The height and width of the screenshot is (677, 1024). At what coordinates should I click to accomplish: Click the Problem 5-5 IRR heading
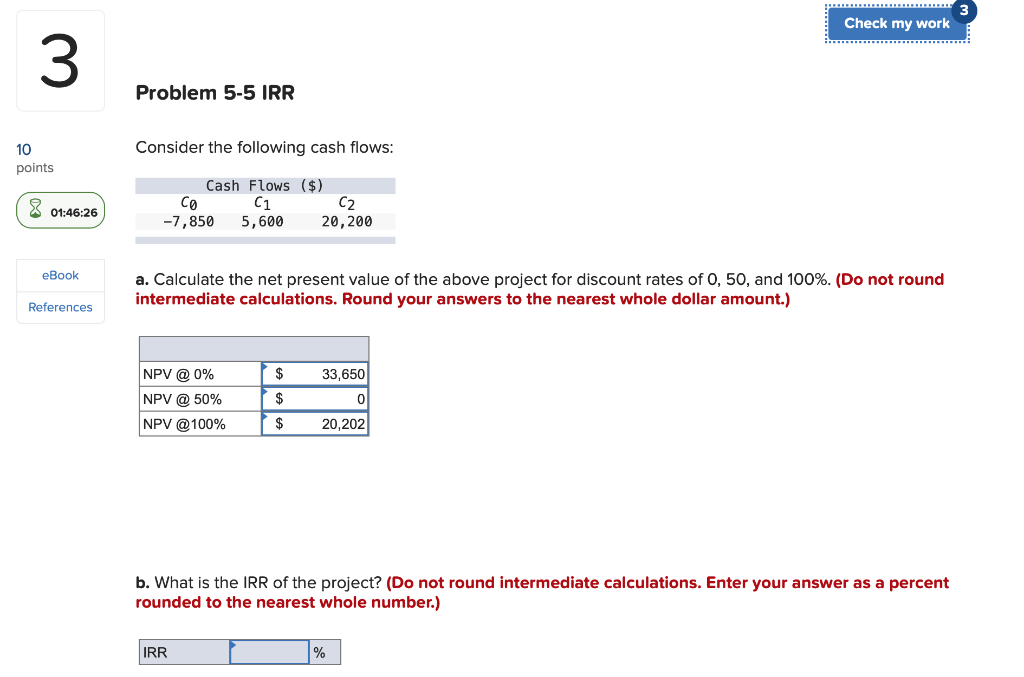[x=214, y=93]
